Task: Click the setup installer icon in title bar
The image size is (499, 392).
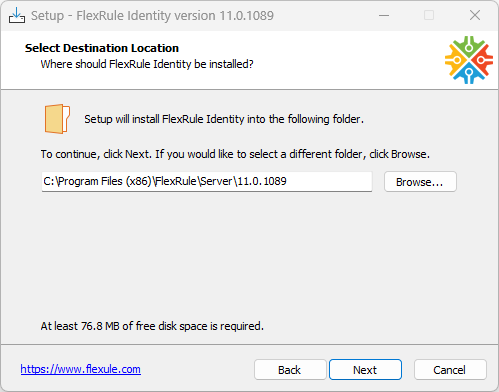Action: pyautogui.click(x=17, y=15)
